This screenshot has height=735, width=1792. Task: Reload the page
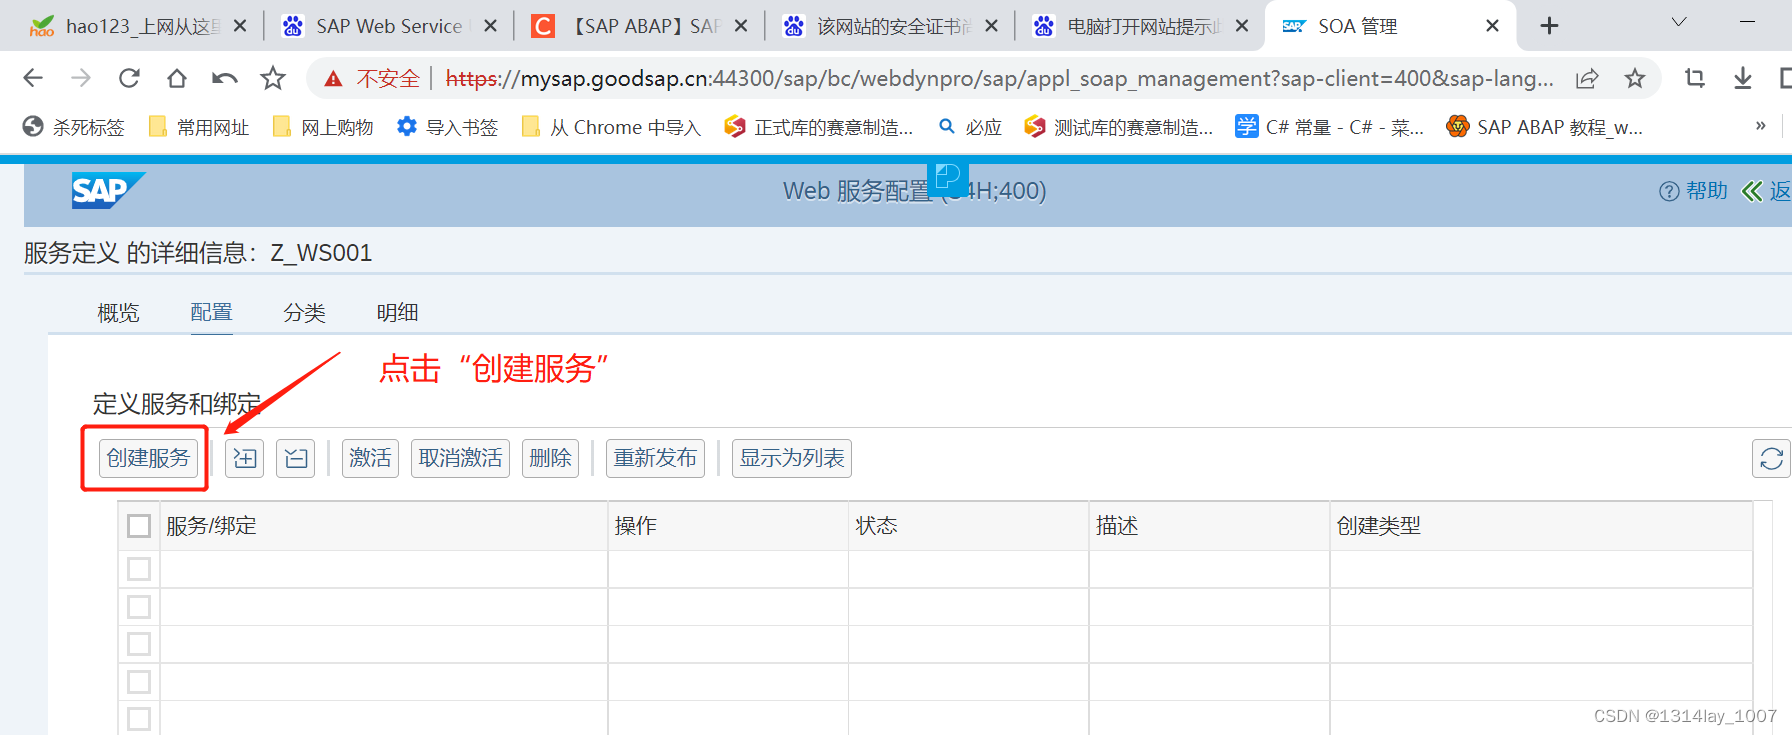pos(129,78)
